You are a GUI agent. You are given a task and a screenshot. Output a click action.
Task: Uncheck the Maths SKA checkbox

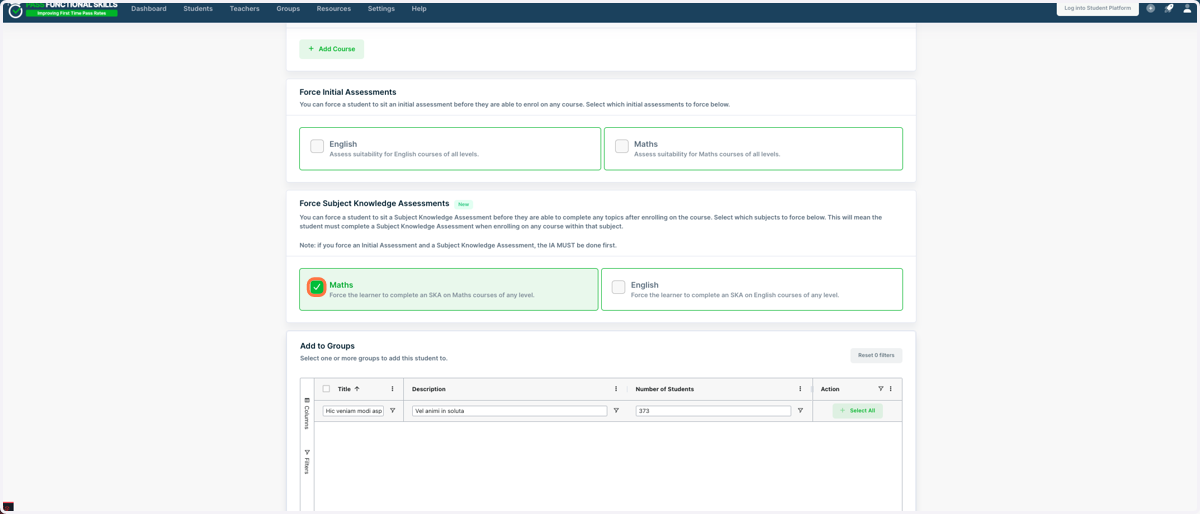317,287
